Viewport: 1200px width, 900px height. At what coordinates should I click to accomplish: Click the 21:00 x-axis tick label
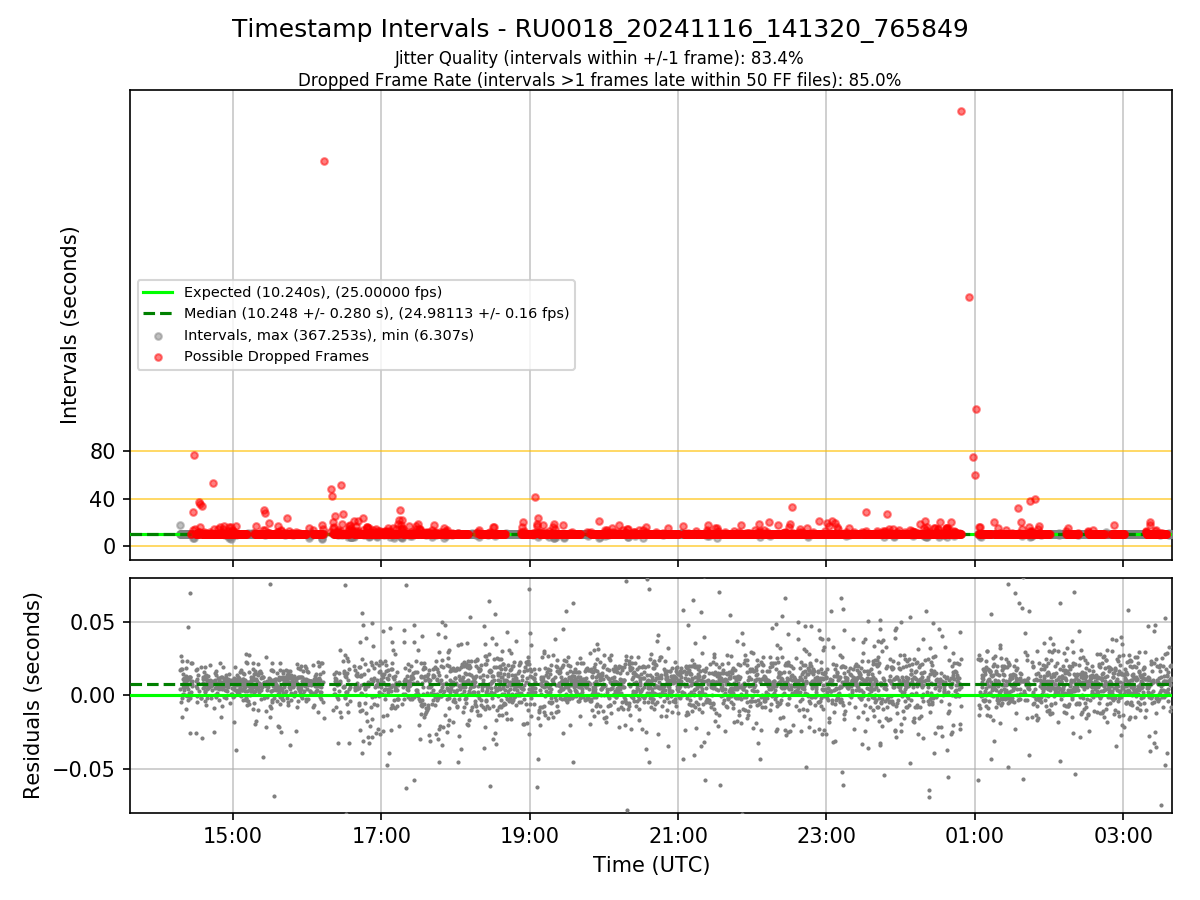pyautogui.click(x=678, y=834)
